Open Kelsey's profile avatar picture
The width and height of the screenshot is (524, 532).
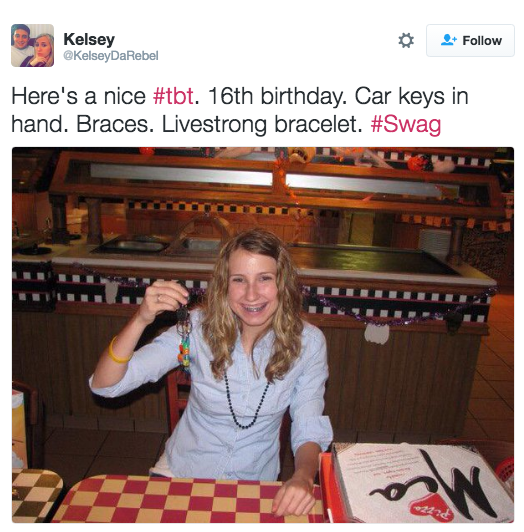click(32, 45)
